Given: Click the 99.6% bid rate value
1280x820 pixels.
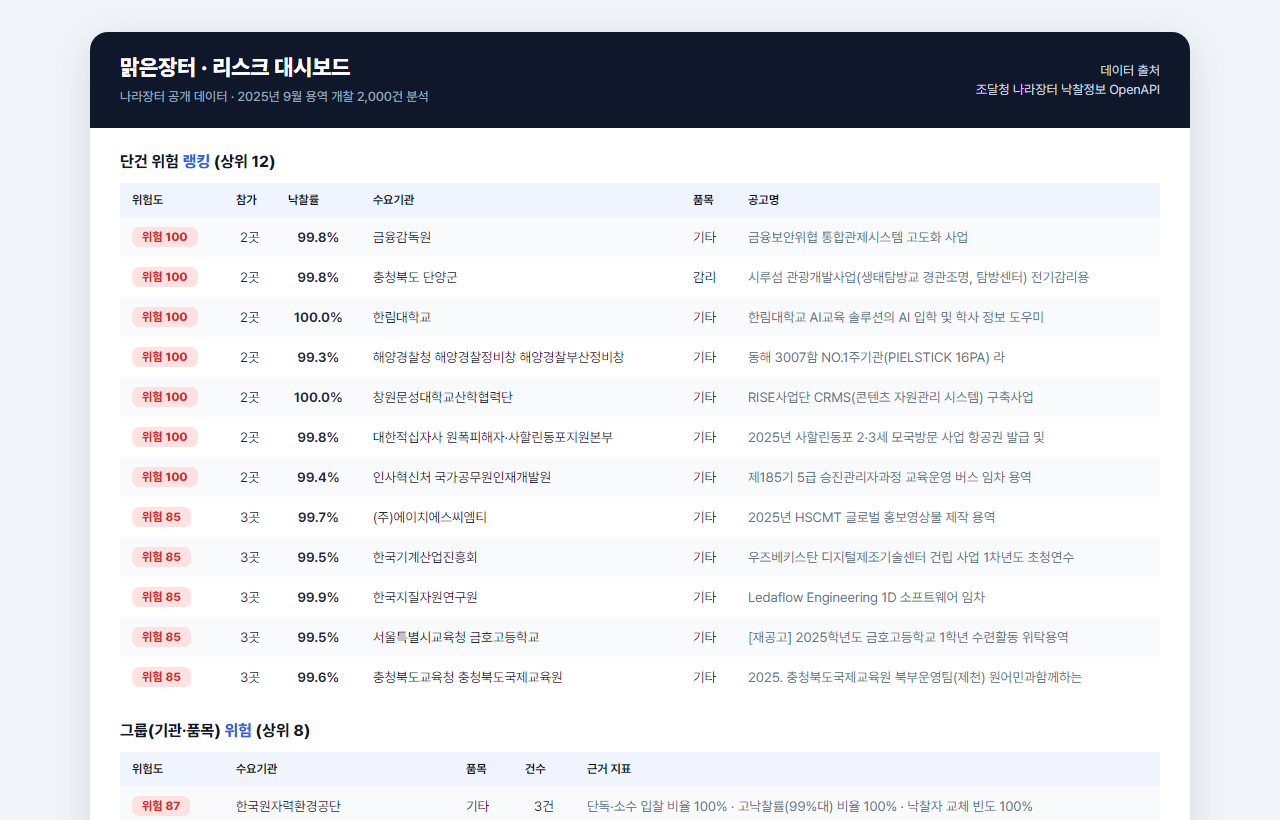Looking at the screenshot, I should [x=318, y=677].
